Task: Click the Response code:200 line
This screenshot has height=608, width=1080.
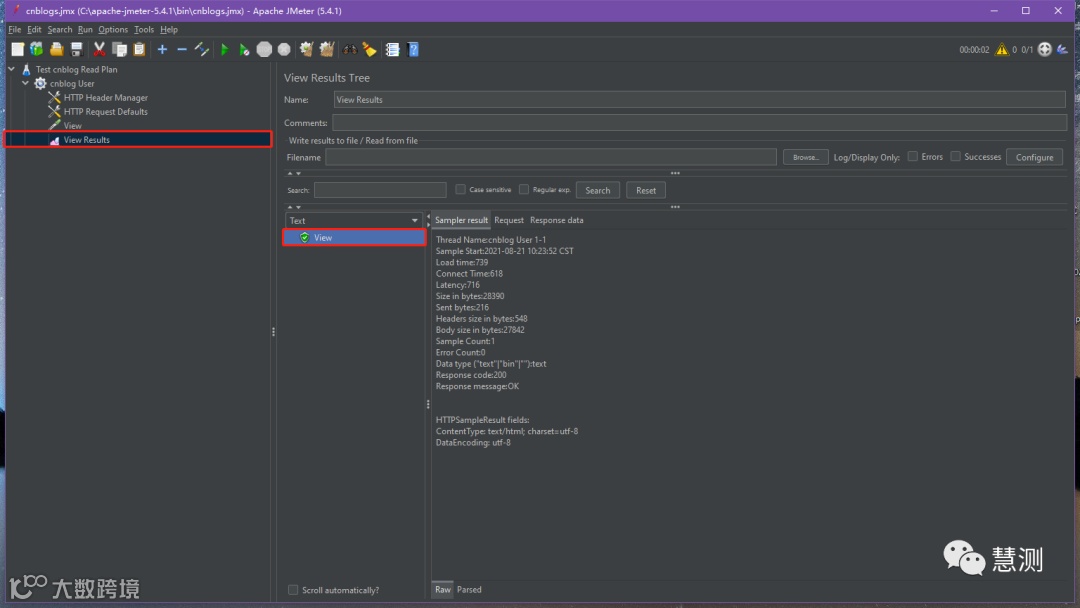Action: 470,375
